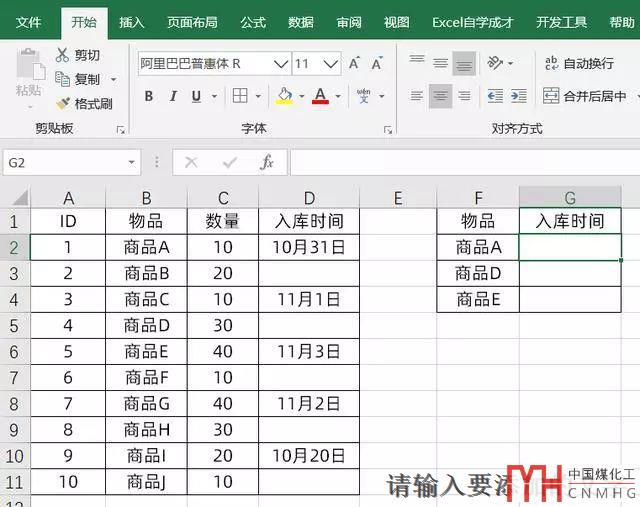Set bottom vertical alignment

coord(464,64)
